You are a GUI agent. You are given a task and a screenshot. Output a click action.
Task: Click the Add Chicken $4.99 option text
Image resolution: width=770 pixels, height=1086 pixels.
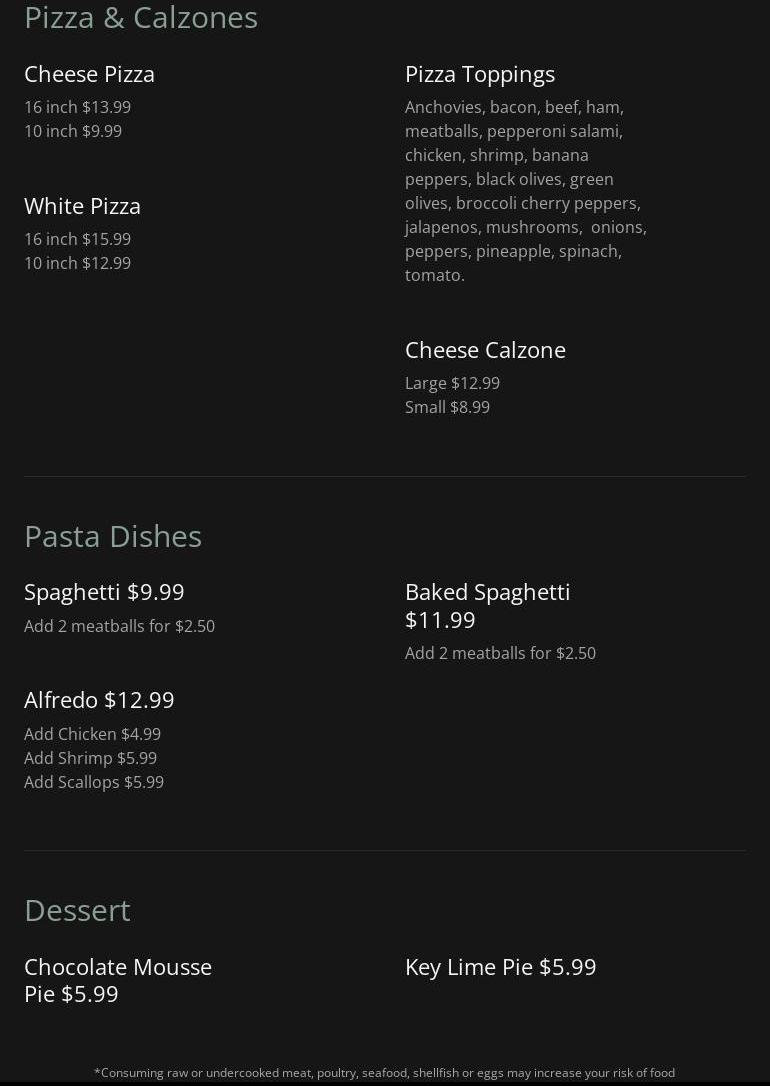point(93,734)
